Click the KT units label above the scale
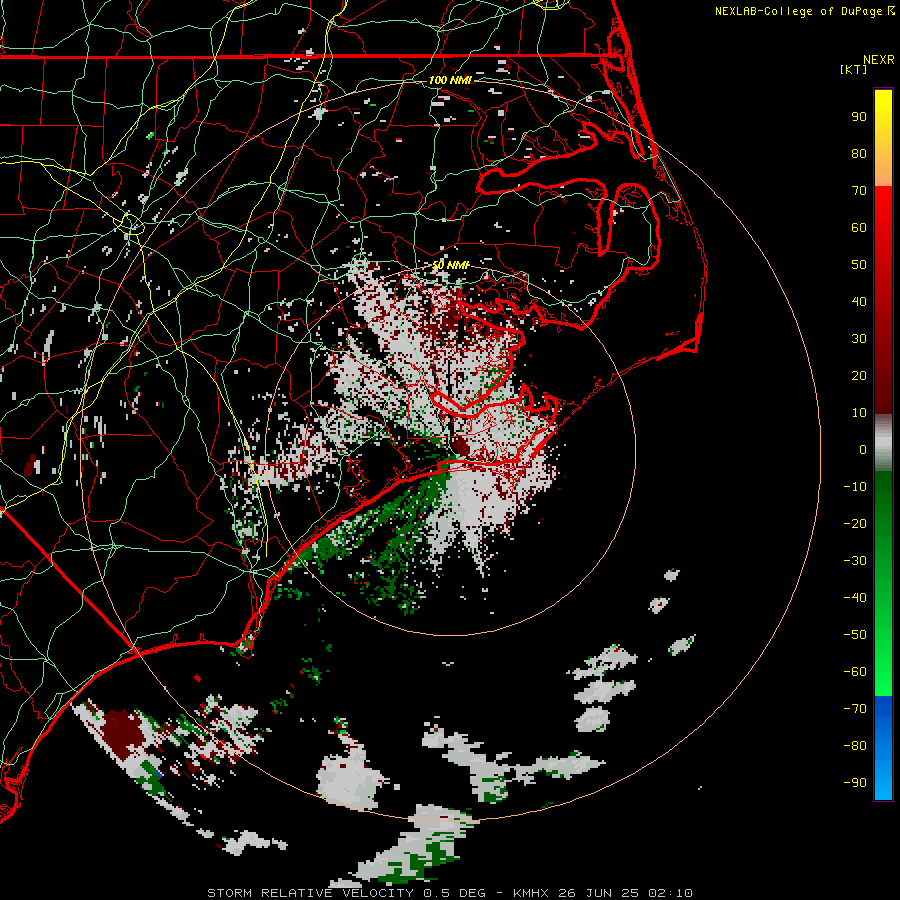This screenshot has height=900, width=900. click(x=854, y=69)
